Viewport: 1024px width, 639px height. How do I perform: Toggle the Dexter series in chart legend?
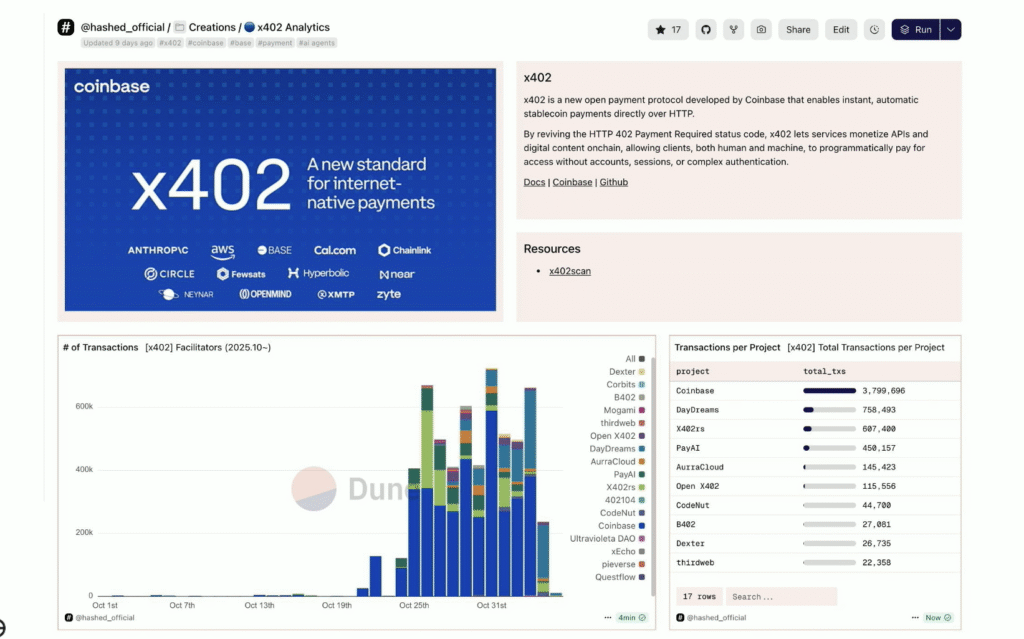coord(622,372)
